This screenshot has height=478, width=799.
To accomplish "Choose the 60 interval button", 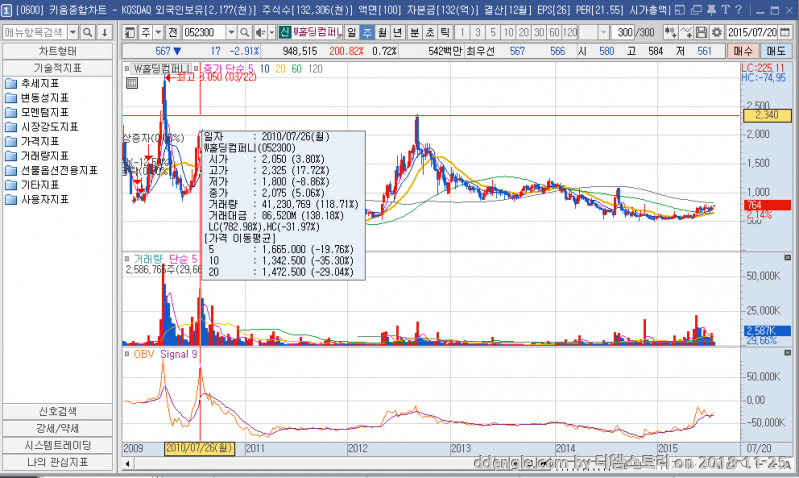I will pyautogui.click(x=554, y=33).
